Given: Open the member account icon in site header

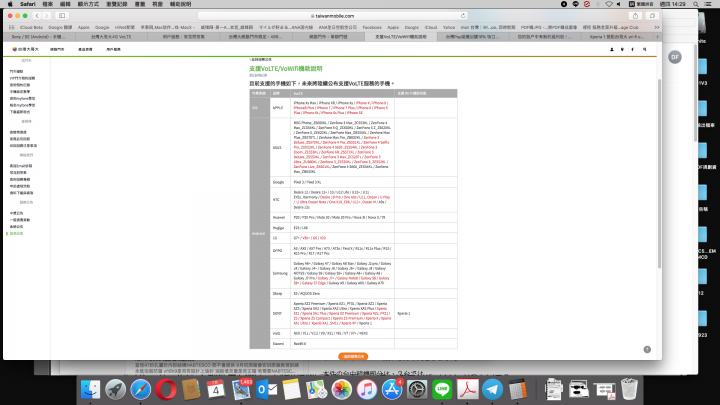Looking at the screenshot, I should click(x=612, y=49).
